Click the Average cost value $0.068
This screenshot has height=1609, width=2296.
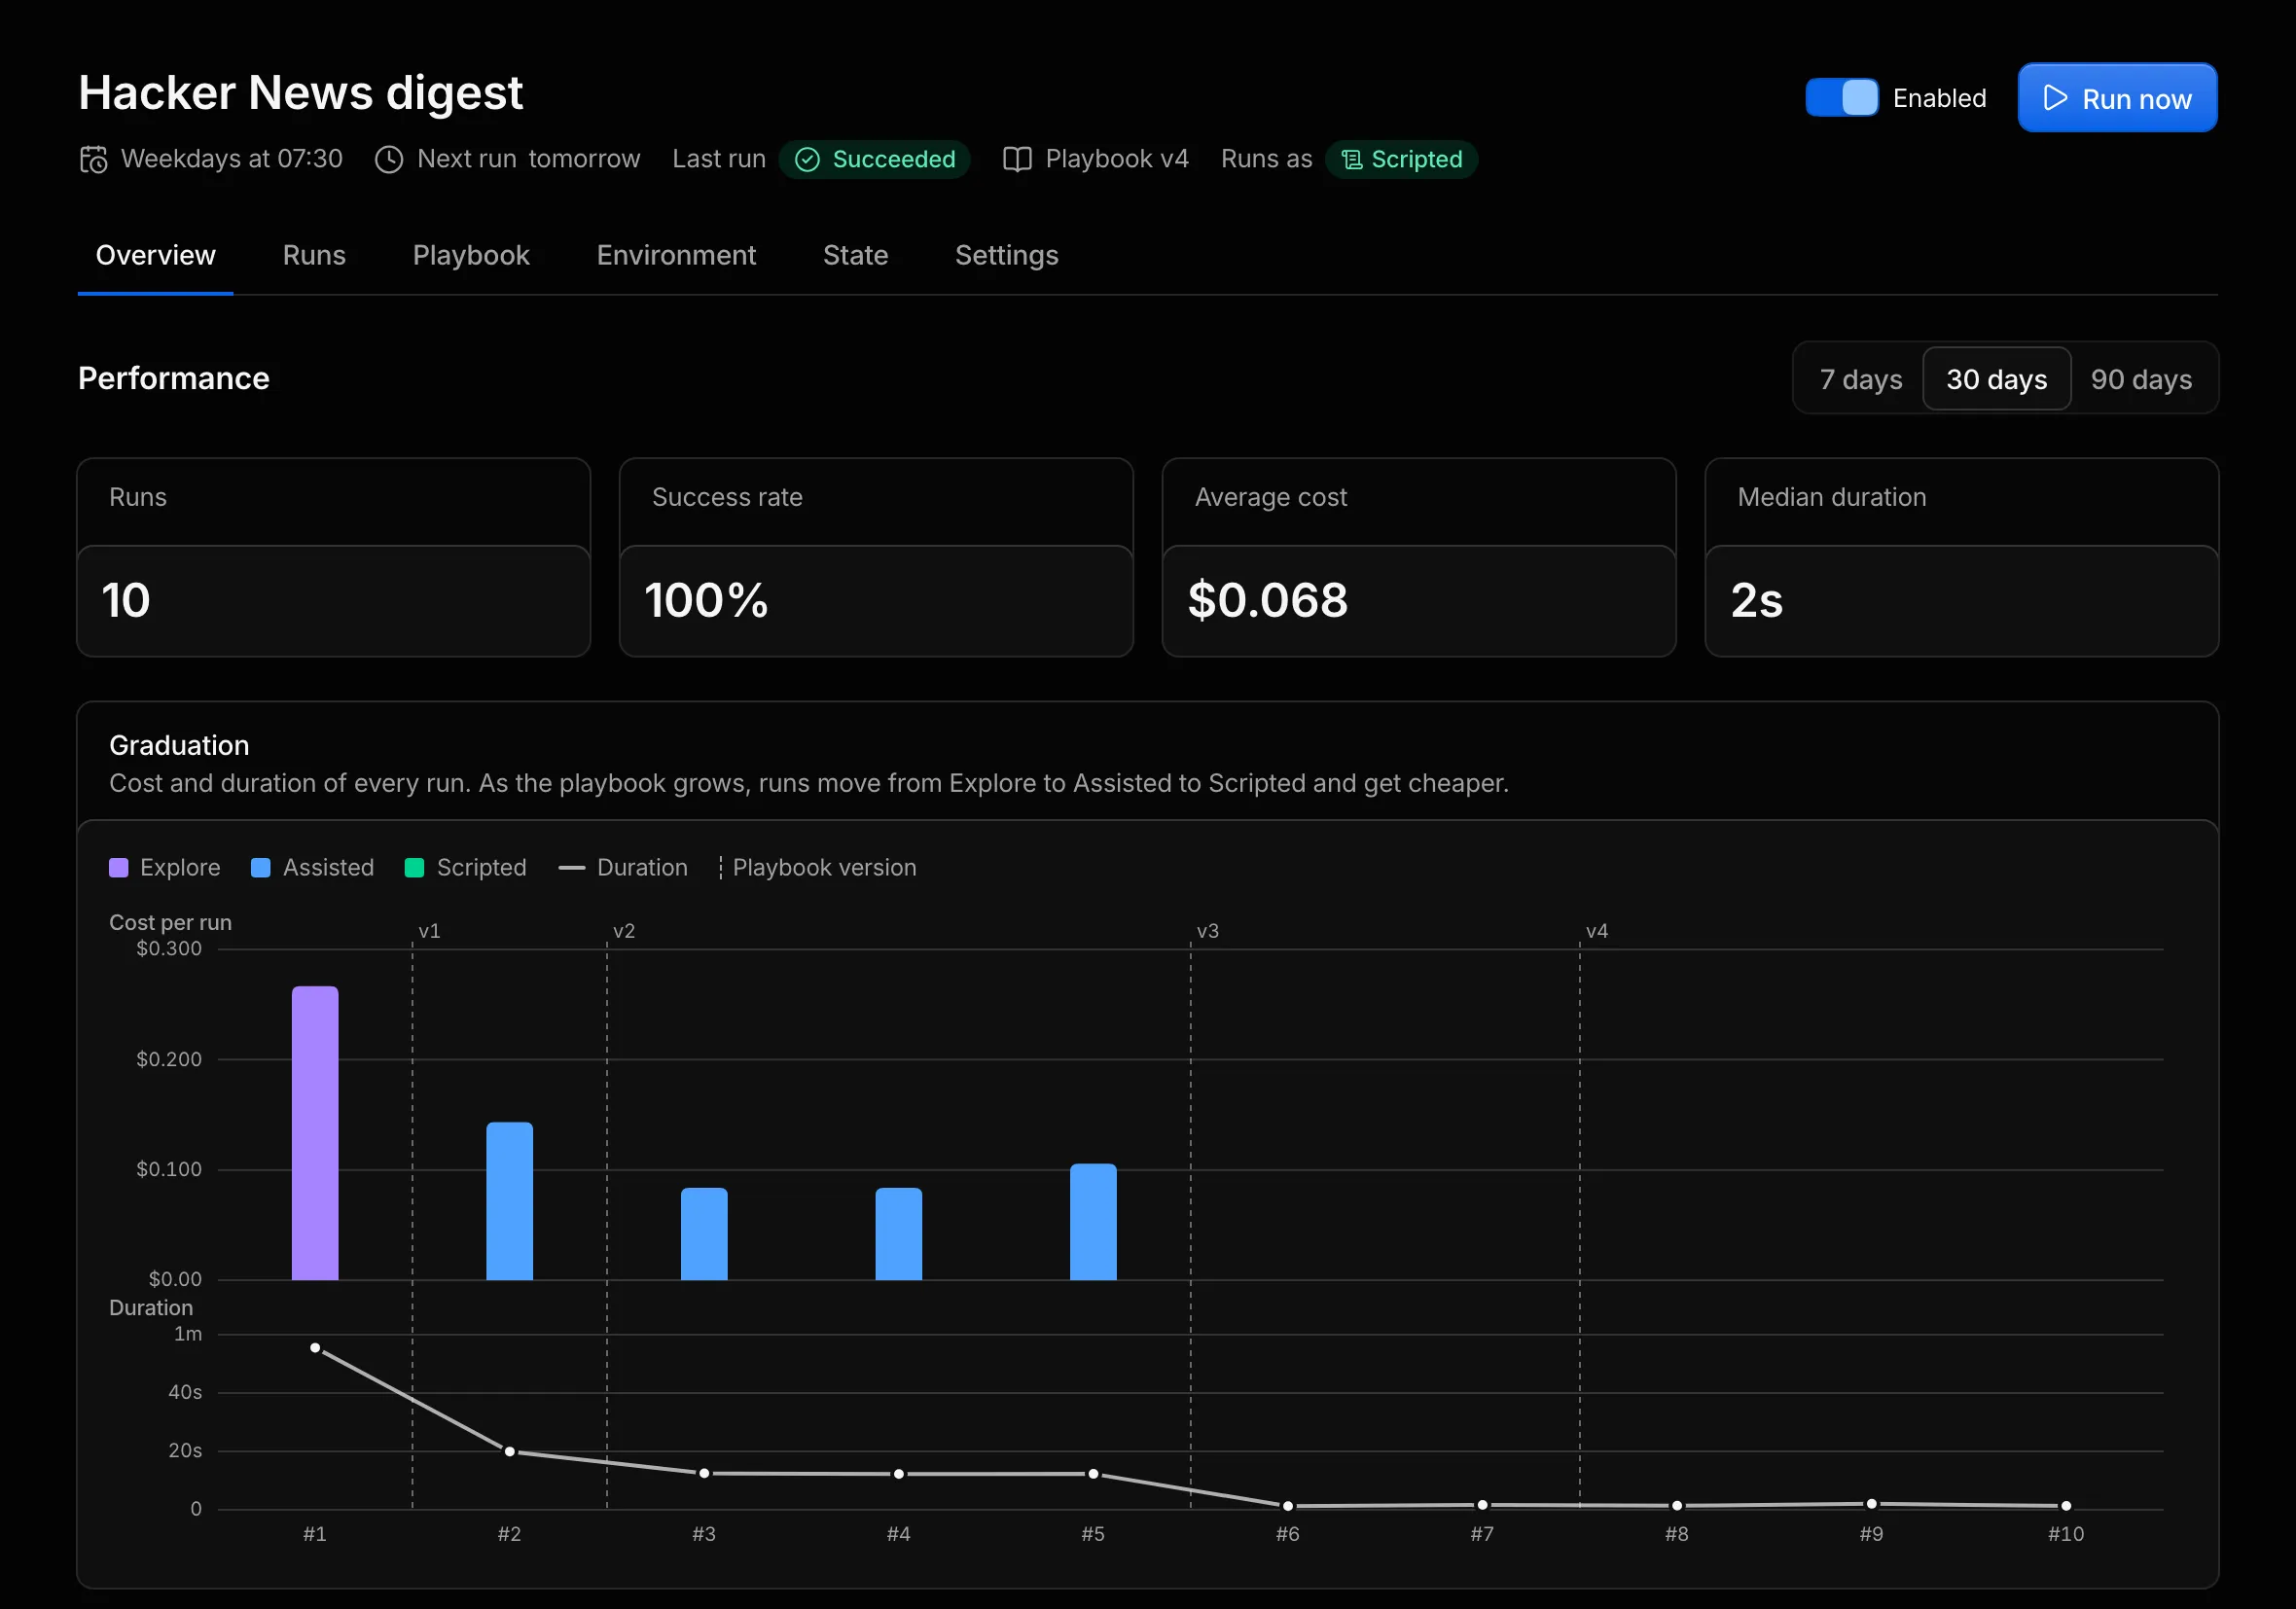1268,601
